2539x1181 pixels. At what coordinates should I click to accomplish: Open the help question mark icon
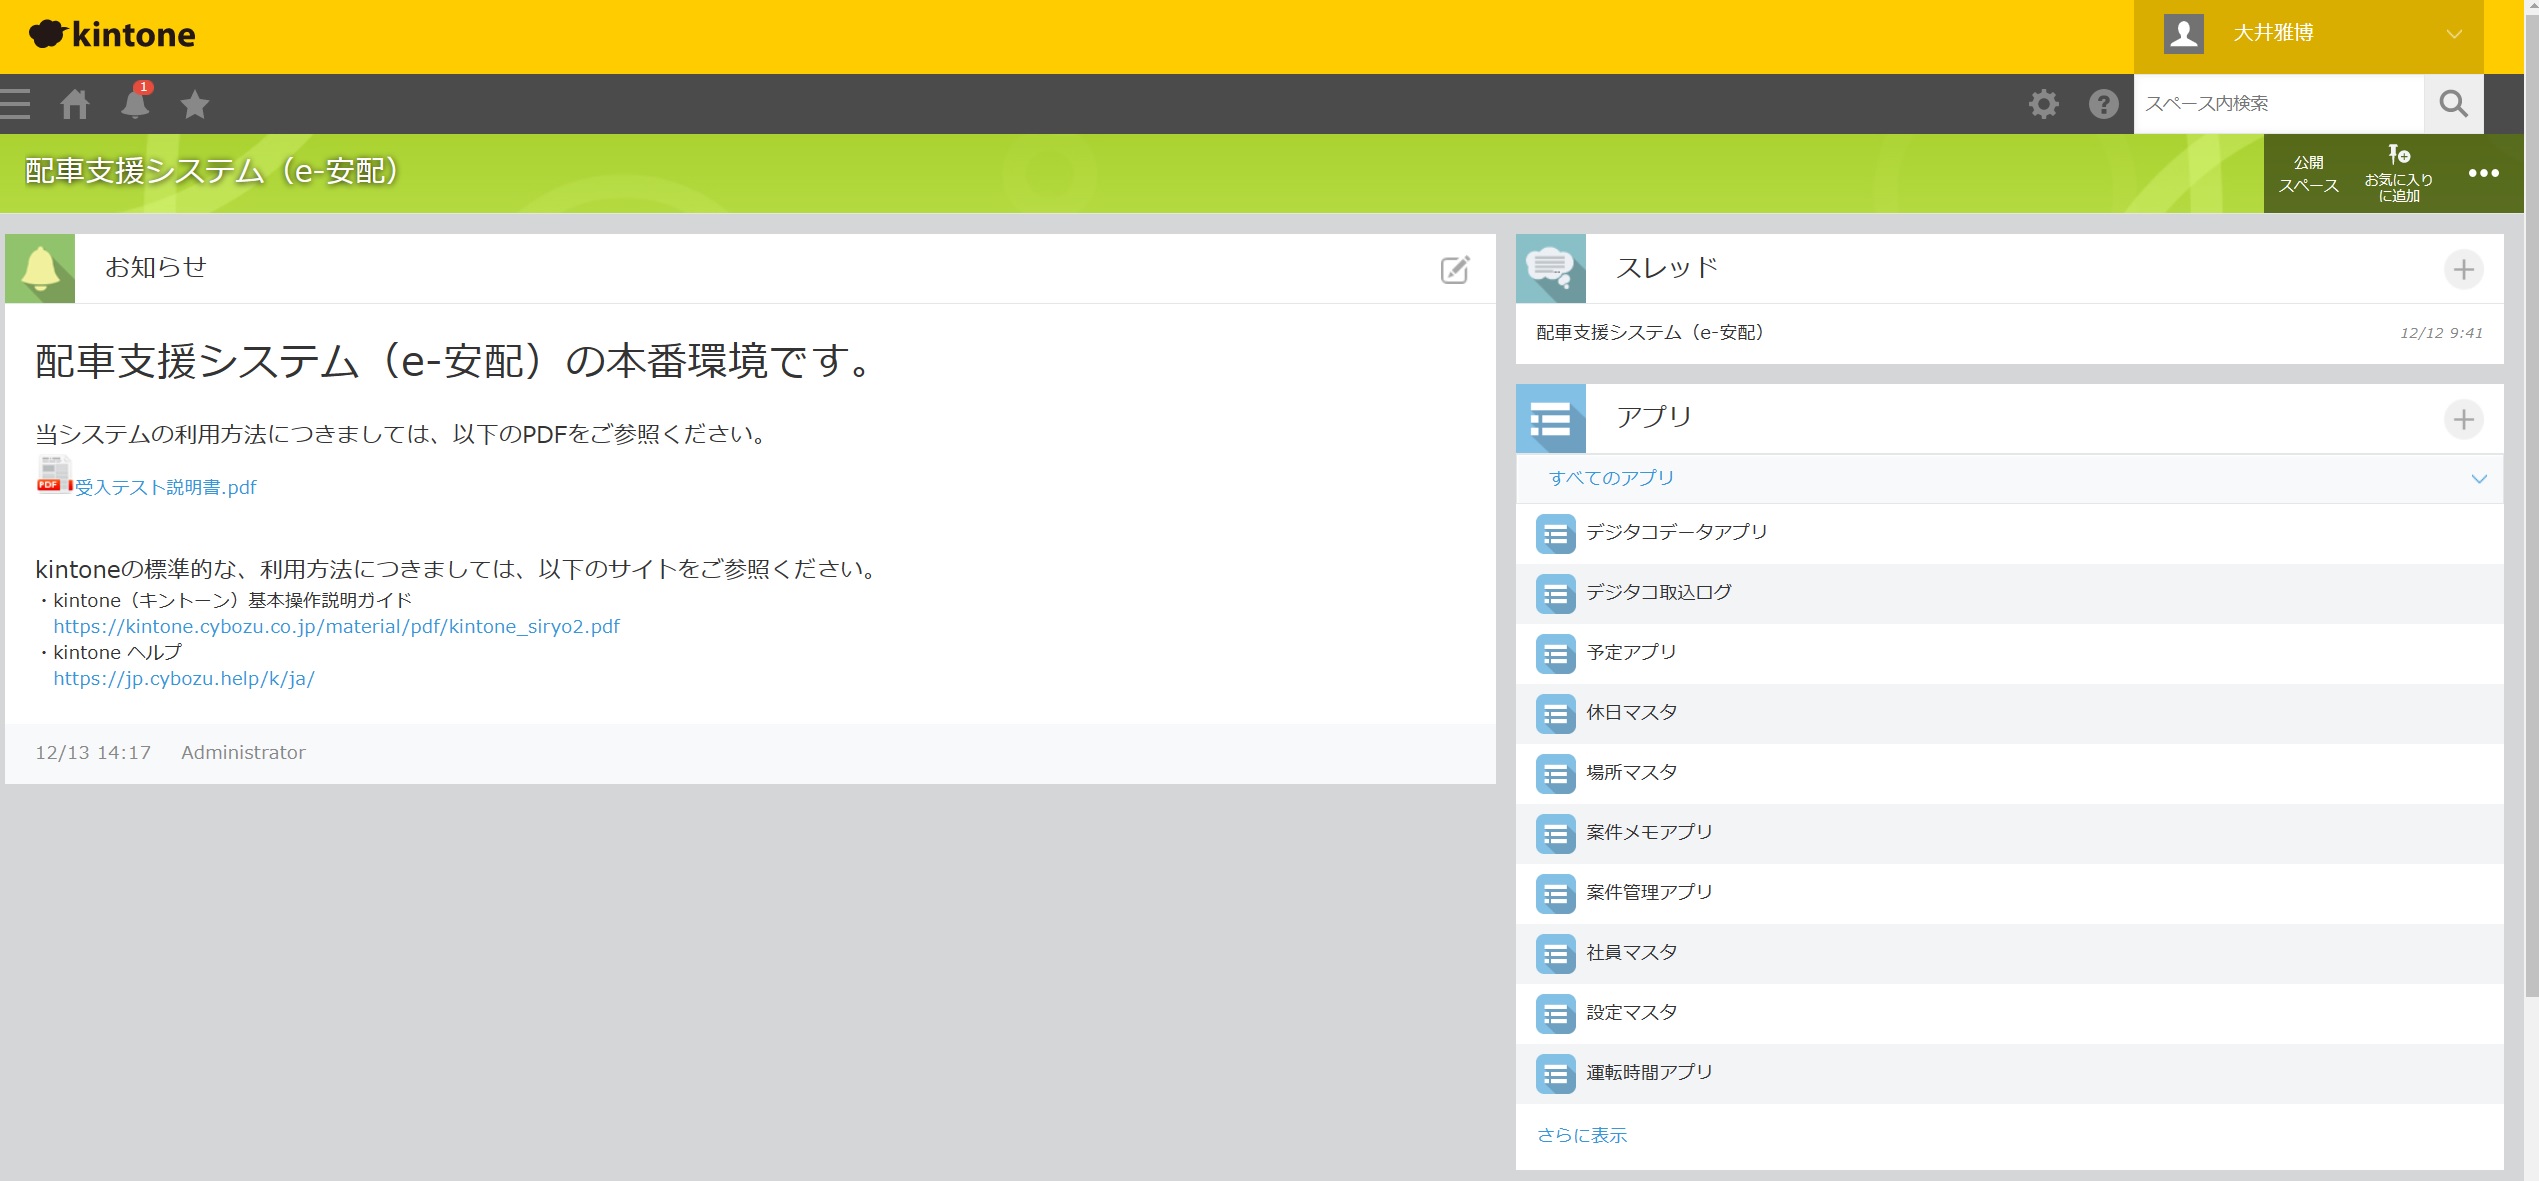tap(2103, 104)
